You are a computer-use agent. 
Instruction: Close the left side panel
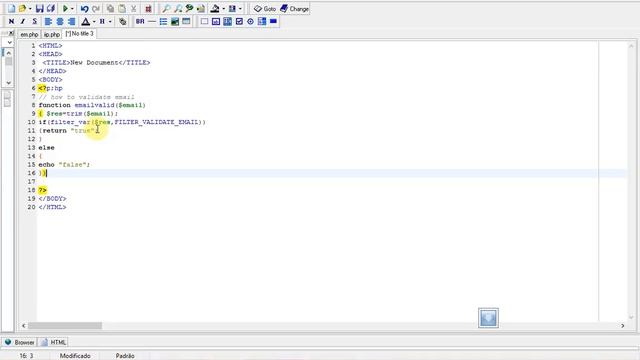coord(11,33)
